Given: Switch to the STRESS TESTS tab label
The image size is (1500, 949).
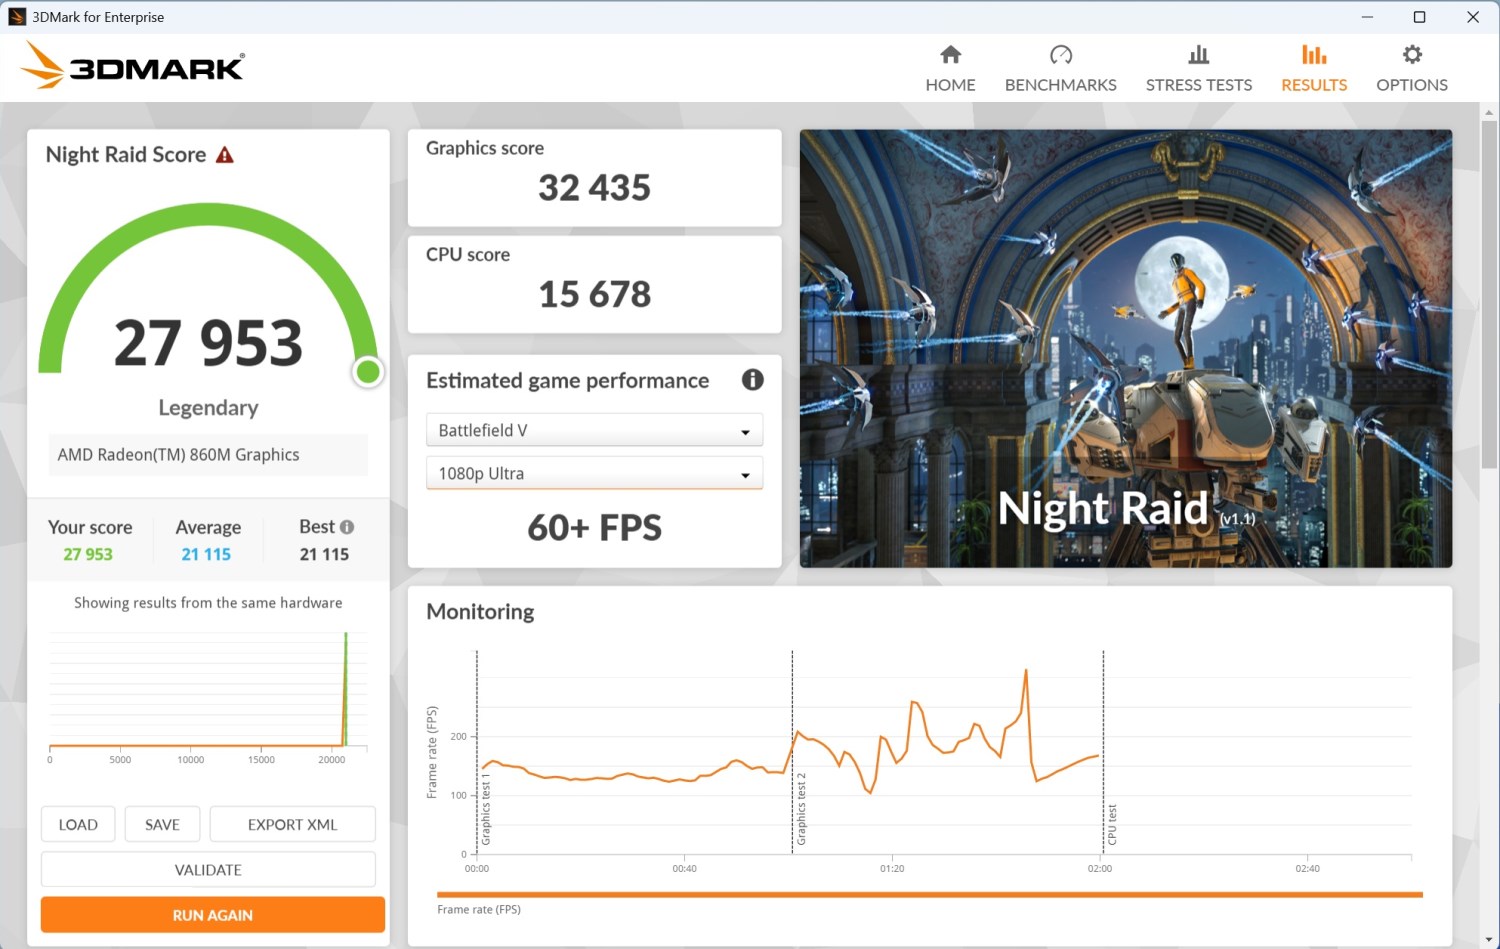Looking at the screenshot, I should coord(1198,85).
